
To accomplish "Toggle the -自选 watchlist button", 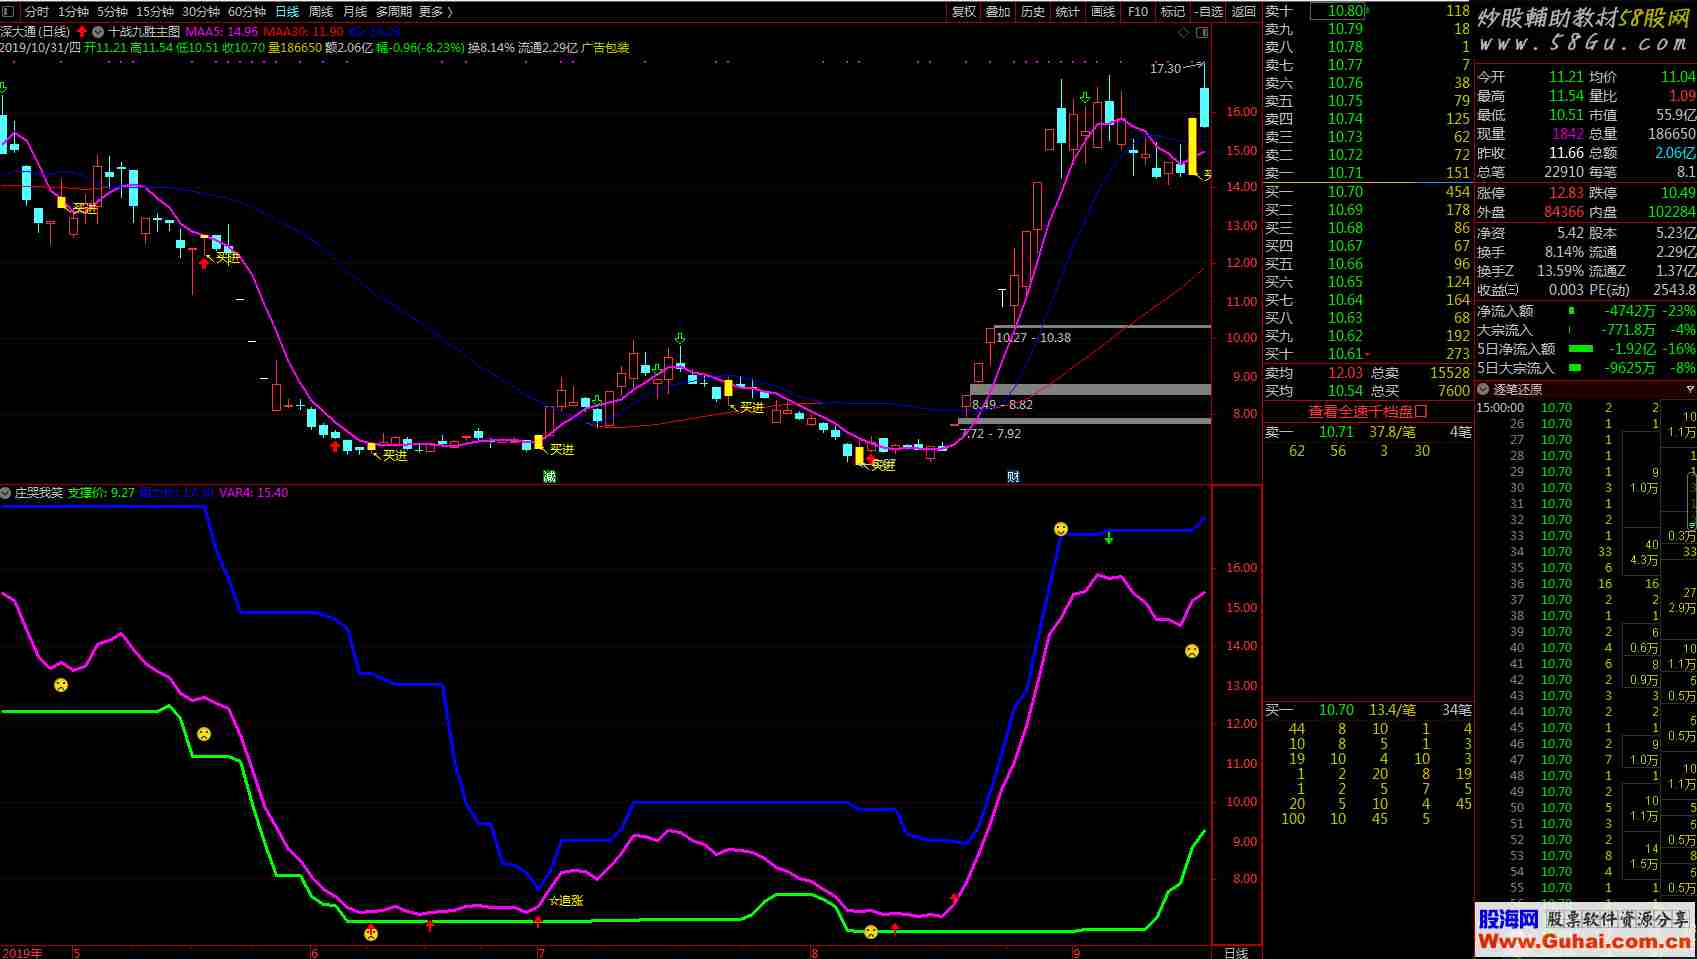I will coord(1209,12).
